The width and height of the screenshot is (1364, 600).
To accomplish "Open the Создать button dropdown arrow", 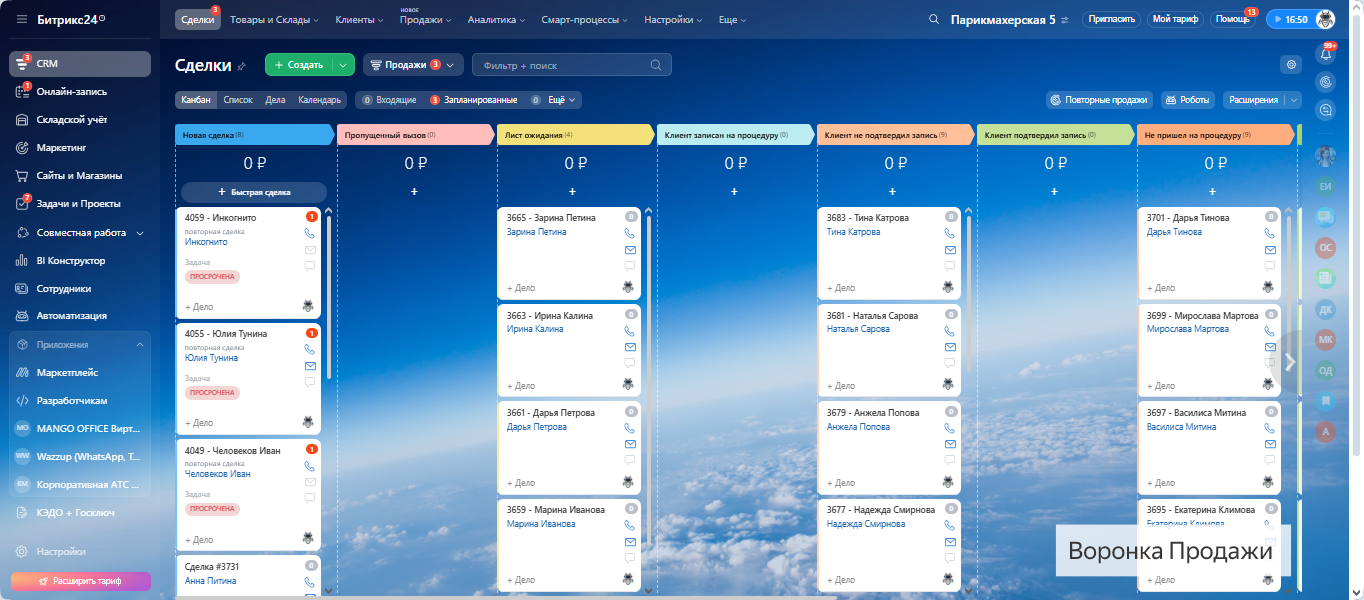I will (x=343, y=65).
